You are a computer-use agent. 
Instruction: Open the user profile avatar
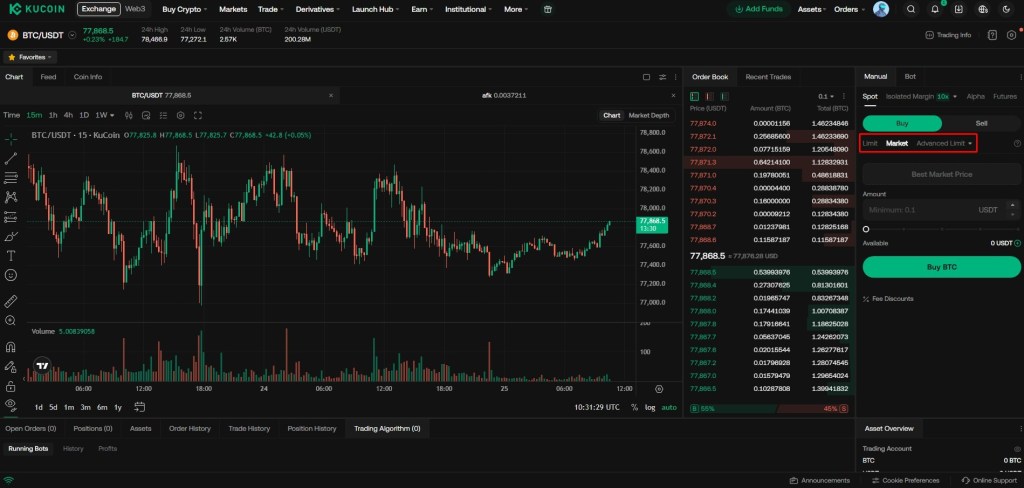tap(881, 9)
